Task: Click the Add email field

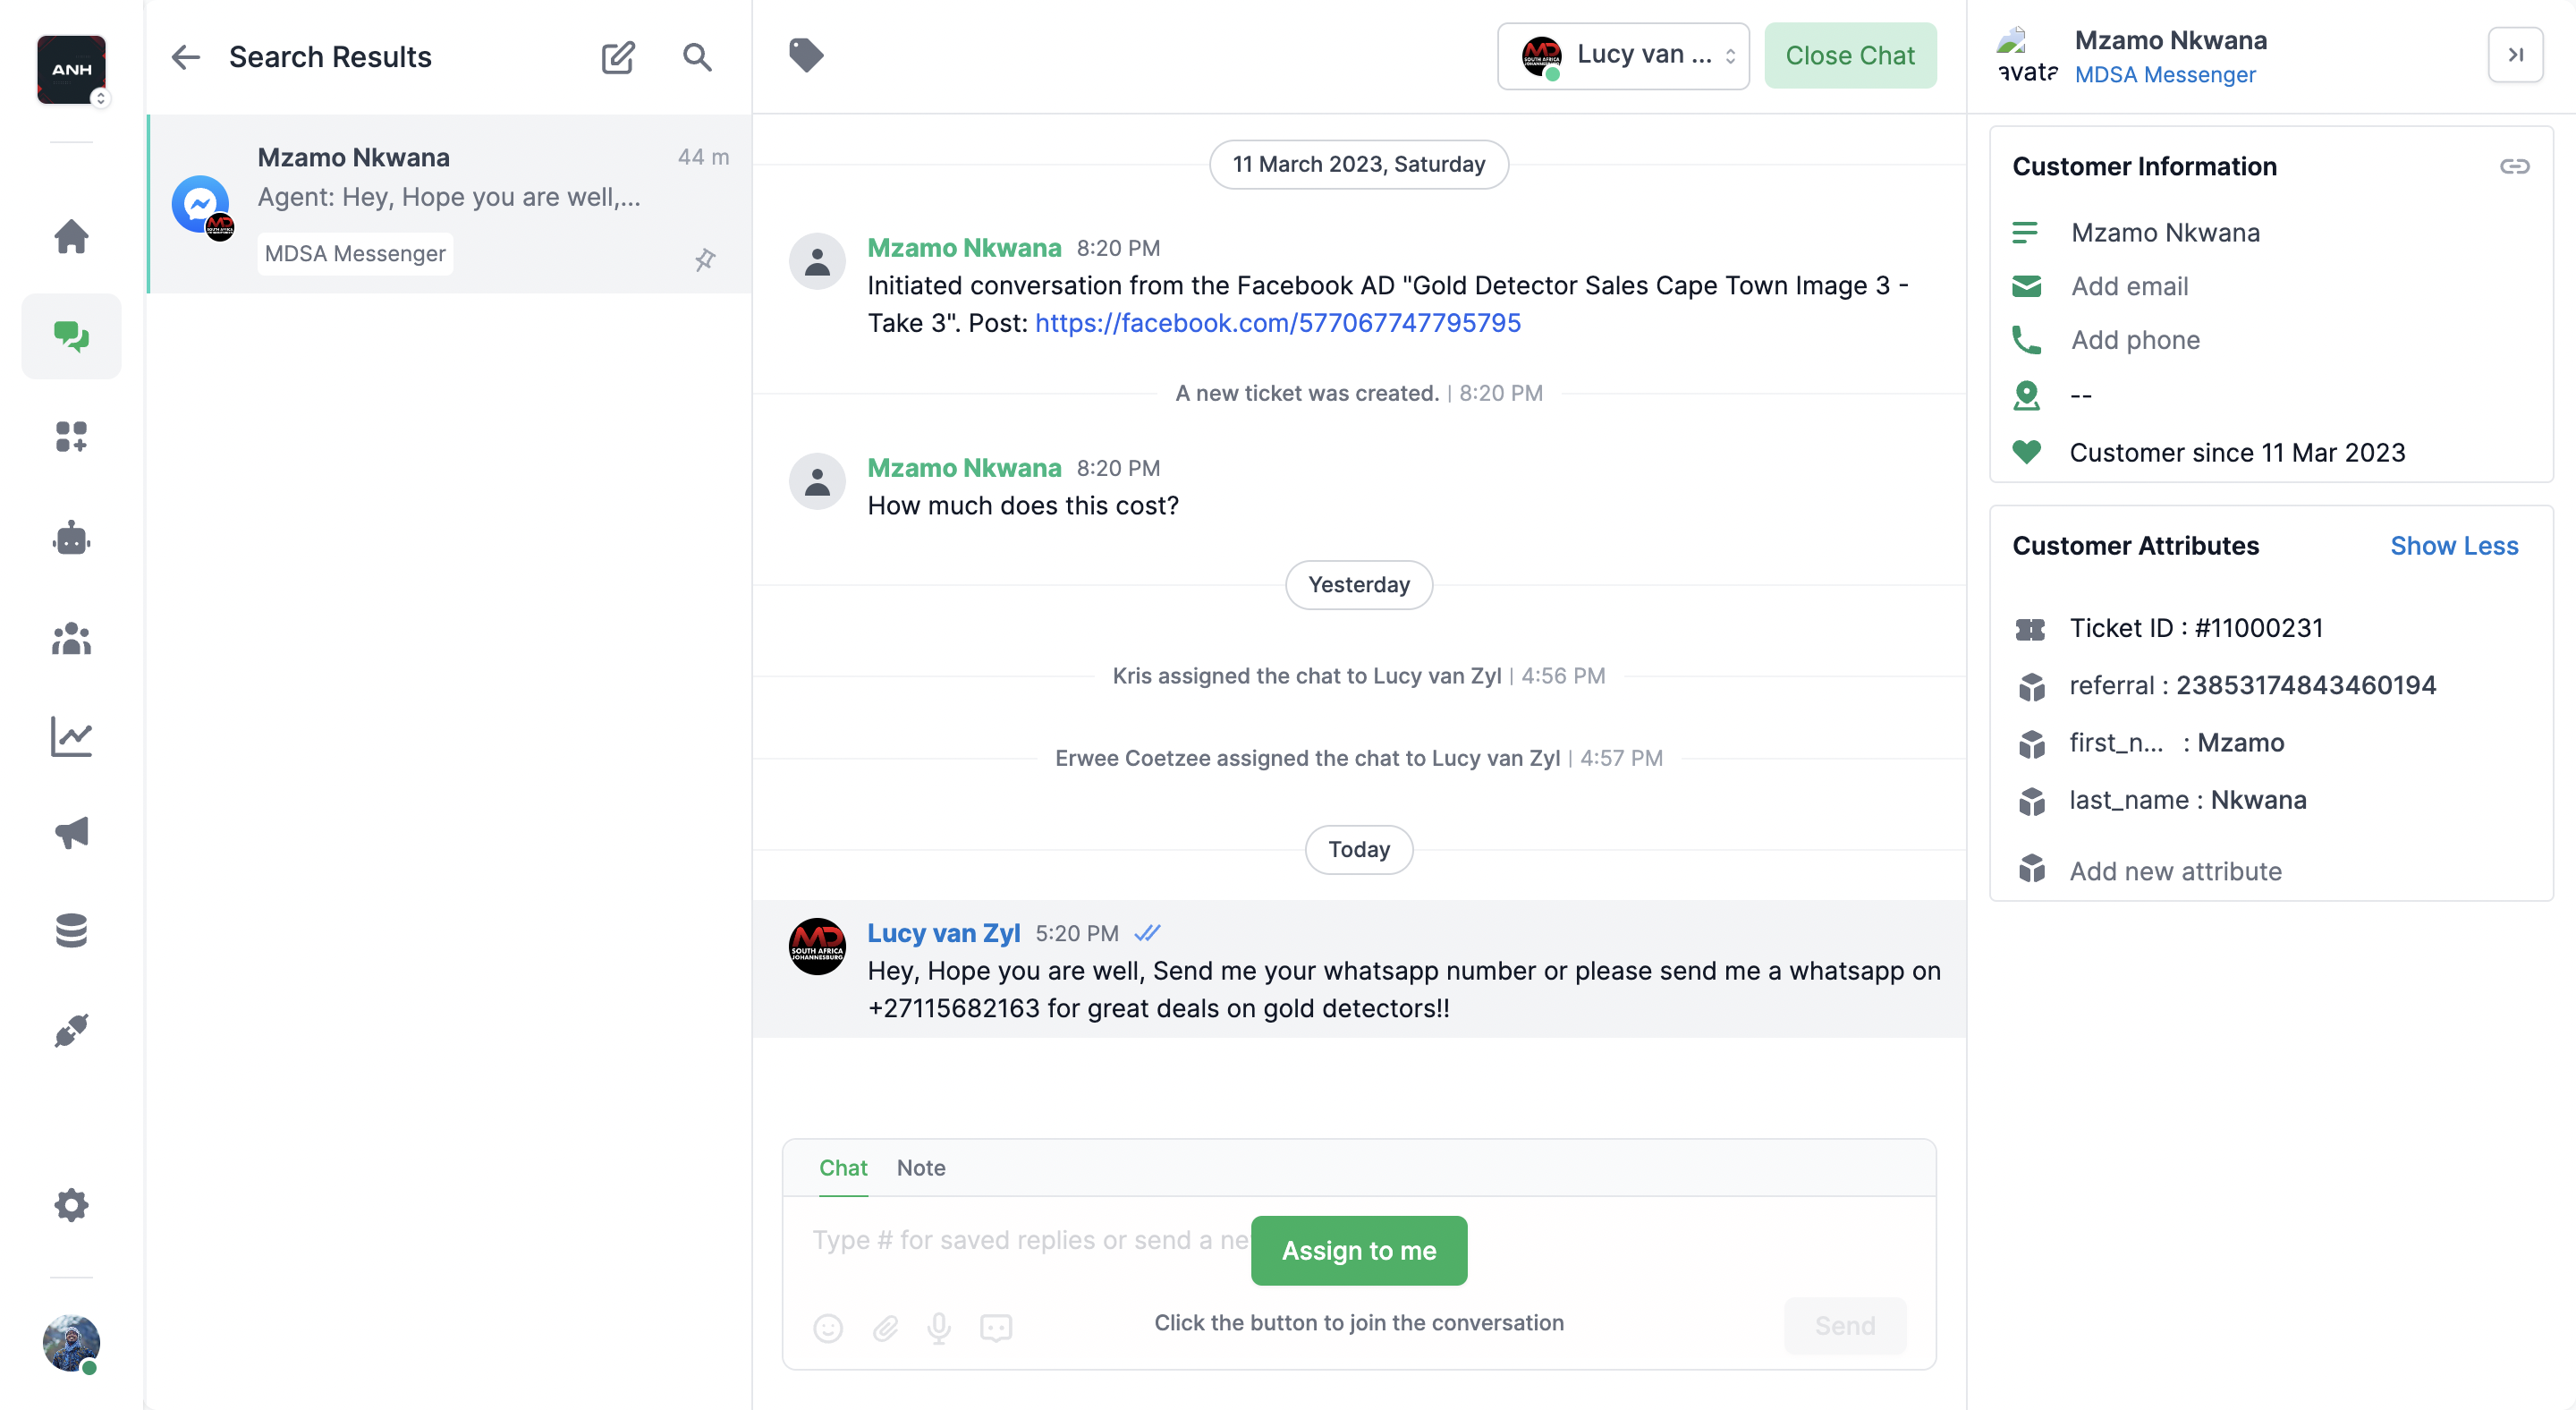Action: (2129, 286)
